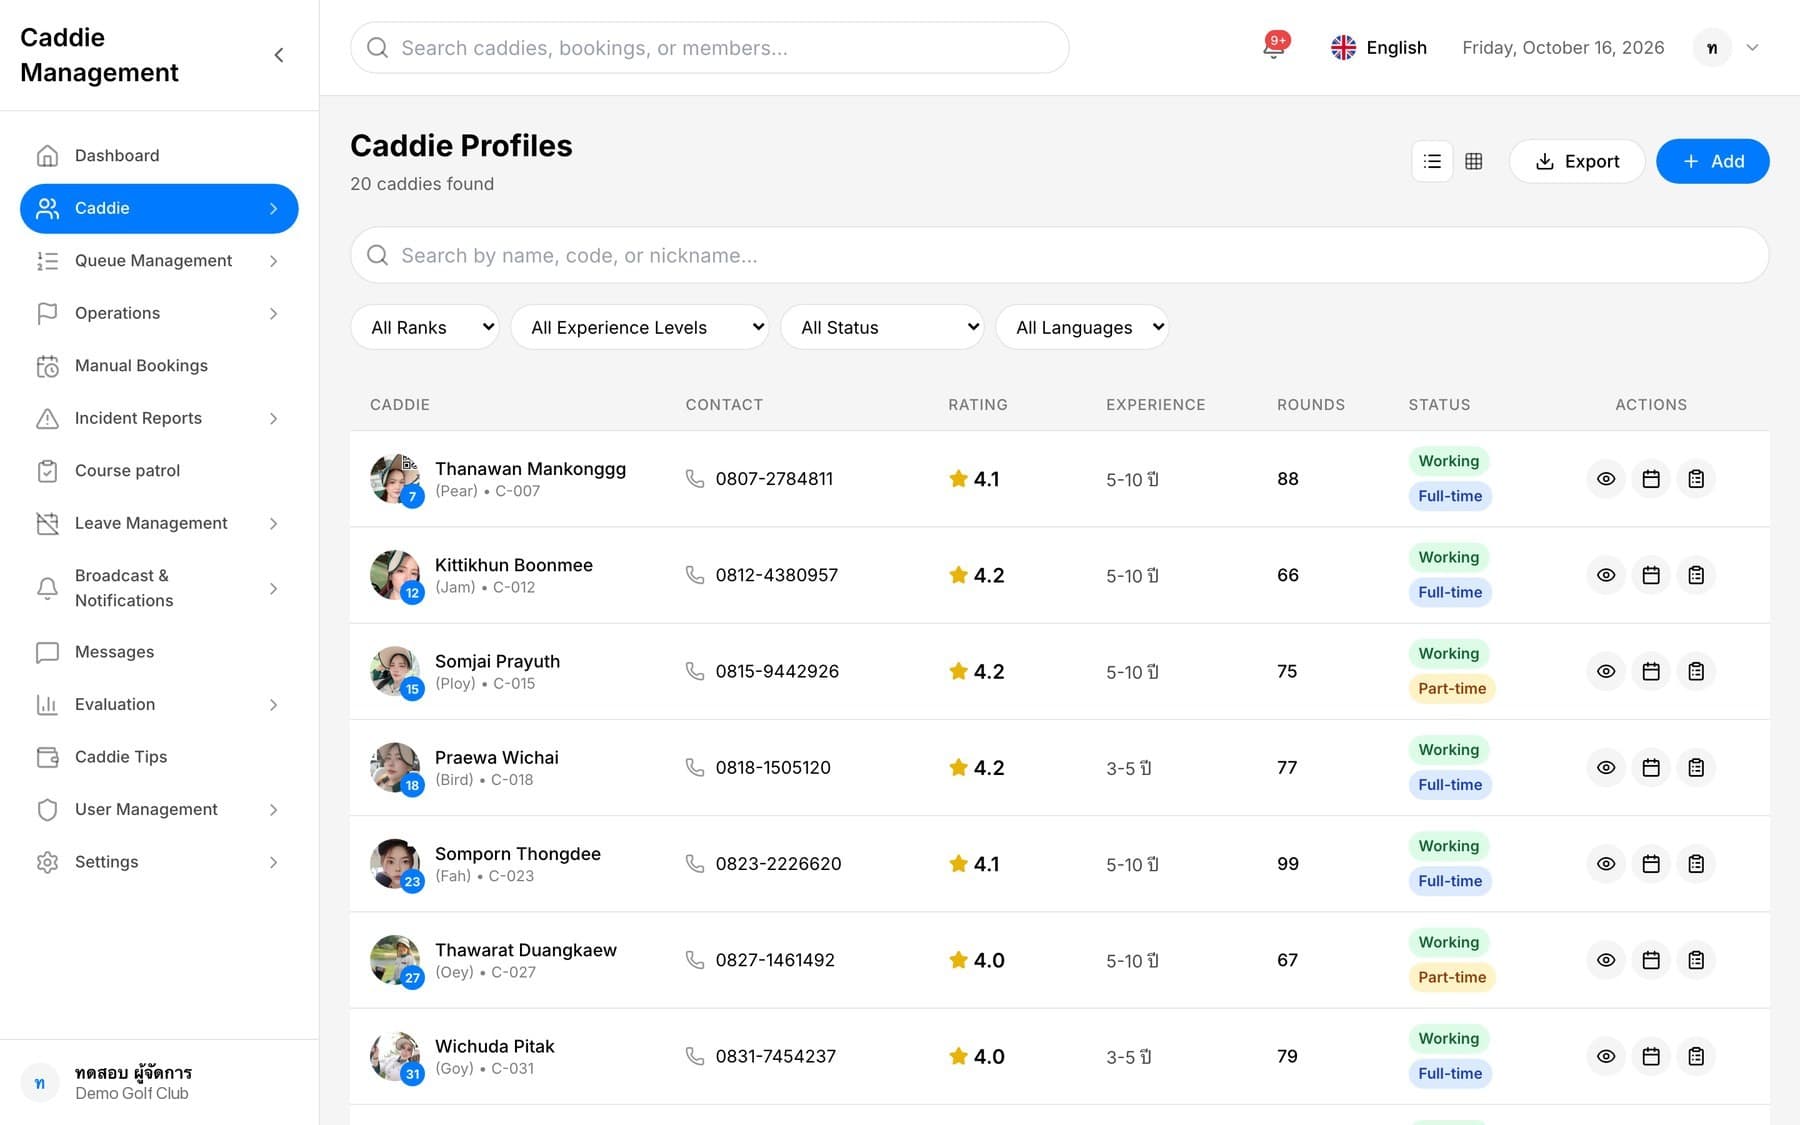Open the All Languages filter dropdown
This screenshot has width=1800, height=1125.
(x=1082, y=327)
